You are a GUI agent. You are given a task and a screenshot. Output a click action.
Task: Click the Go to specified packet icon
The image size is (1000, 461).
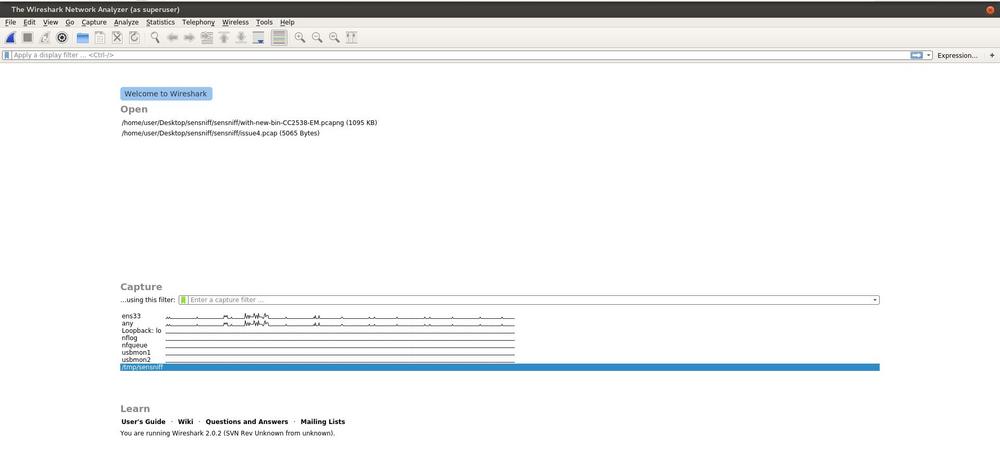(207, 38)
